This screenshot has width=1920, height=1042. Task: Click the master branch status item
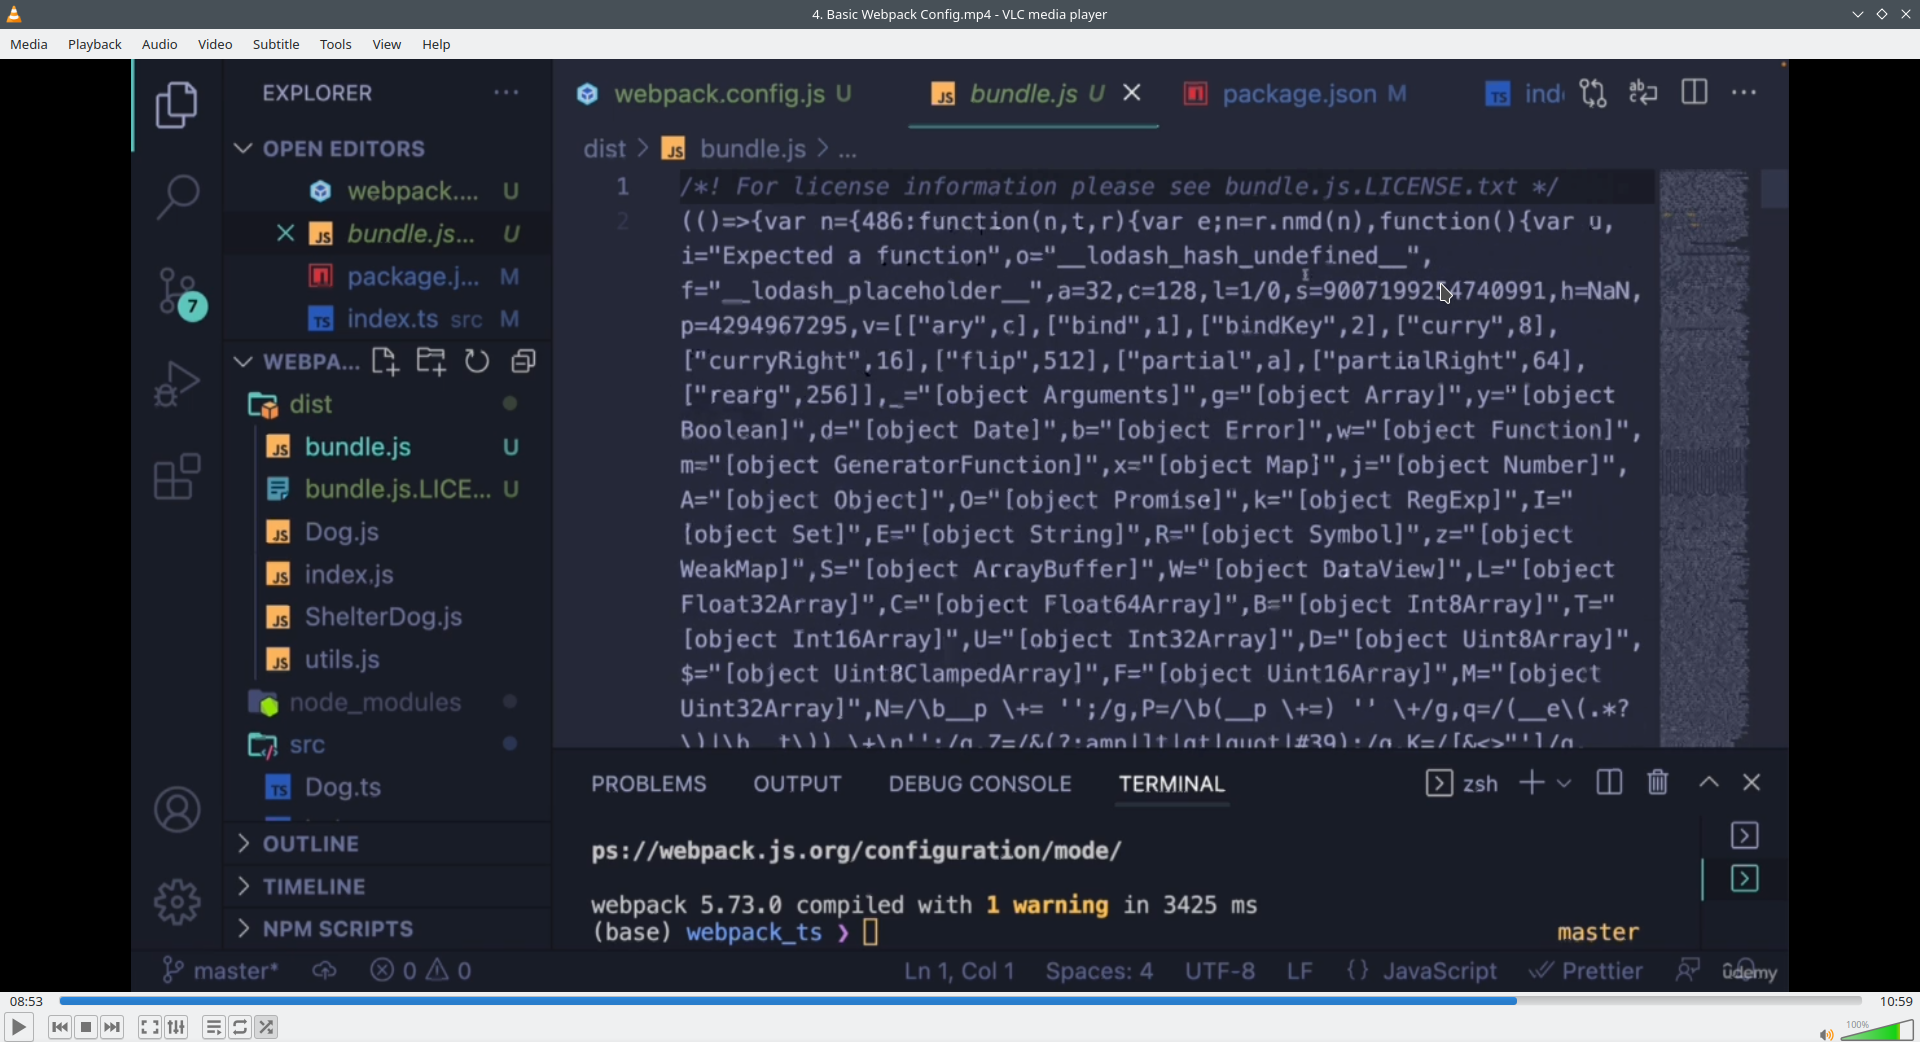[220, 971]
